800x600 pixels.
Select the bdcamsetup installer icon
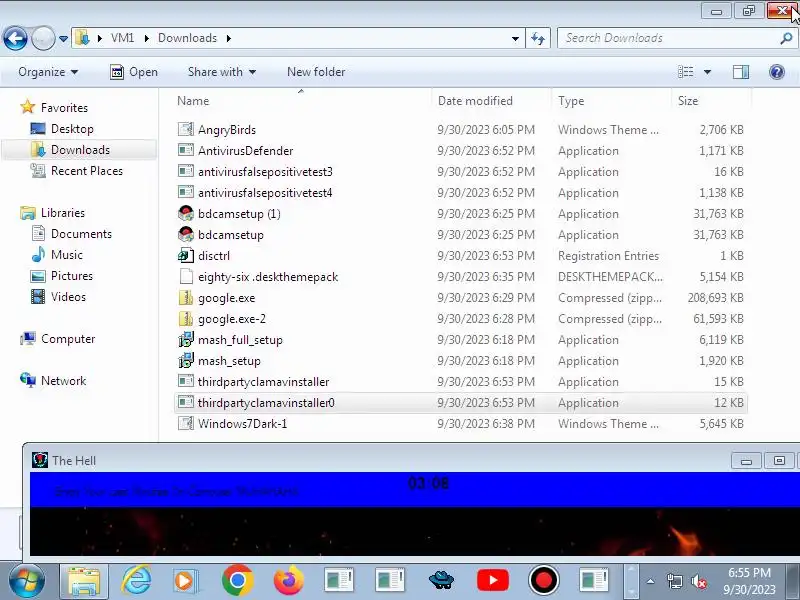tap(186, 234)
